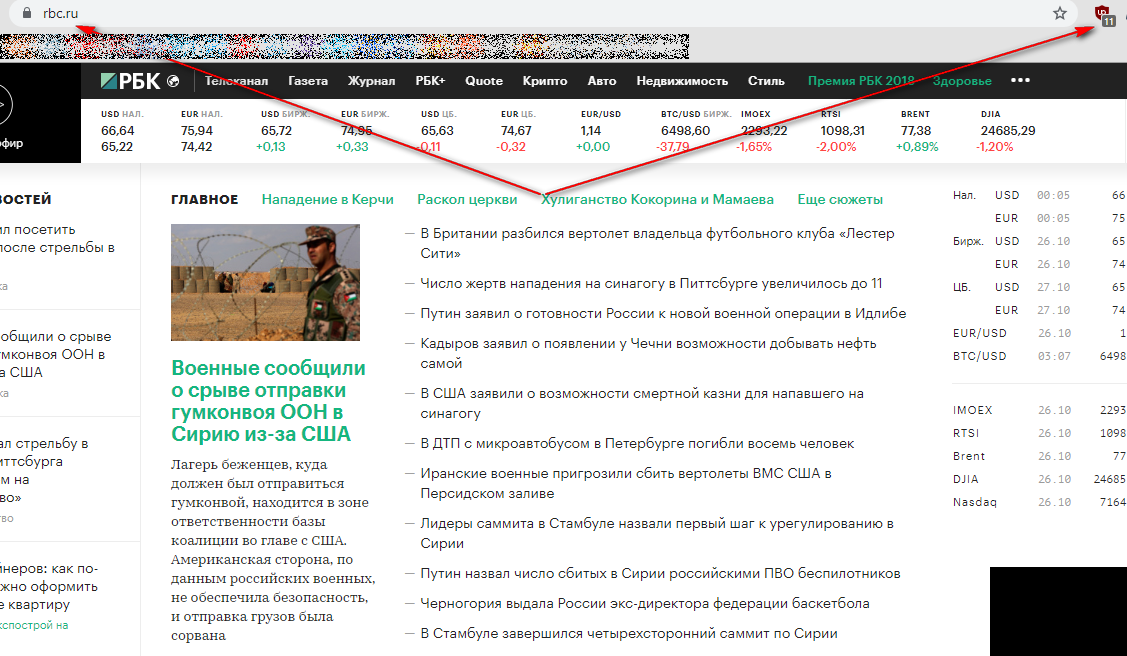Go to РБК+ section
The image size is (1127, 656).
[430, 81]
